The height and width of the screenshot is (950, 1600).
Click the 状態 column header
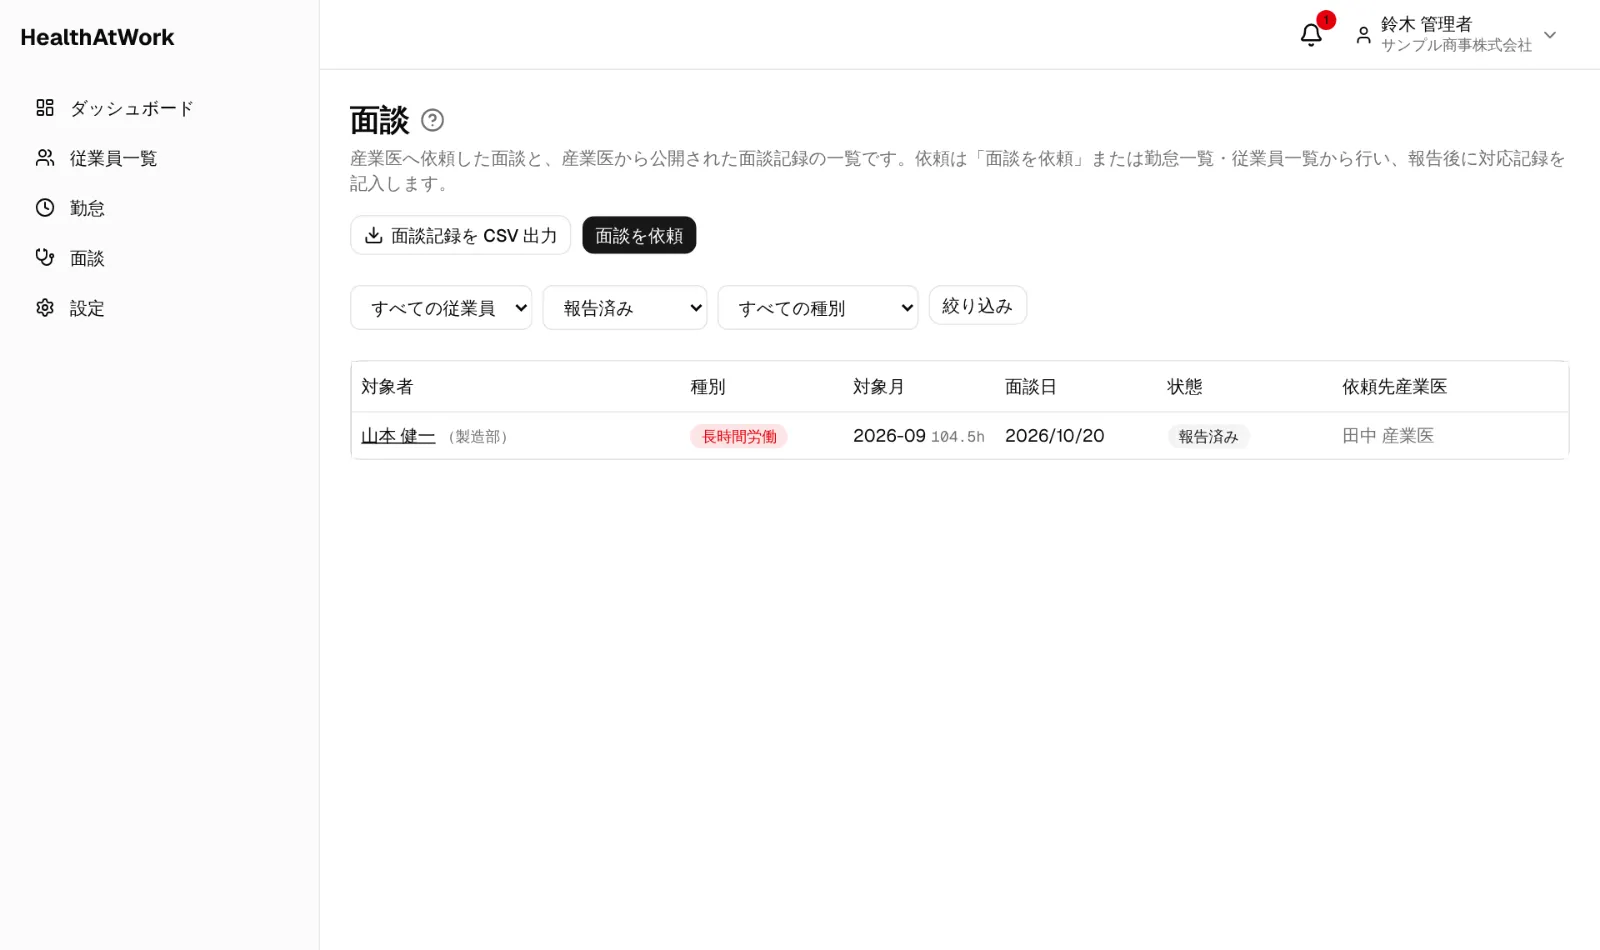coord(1185,387)
